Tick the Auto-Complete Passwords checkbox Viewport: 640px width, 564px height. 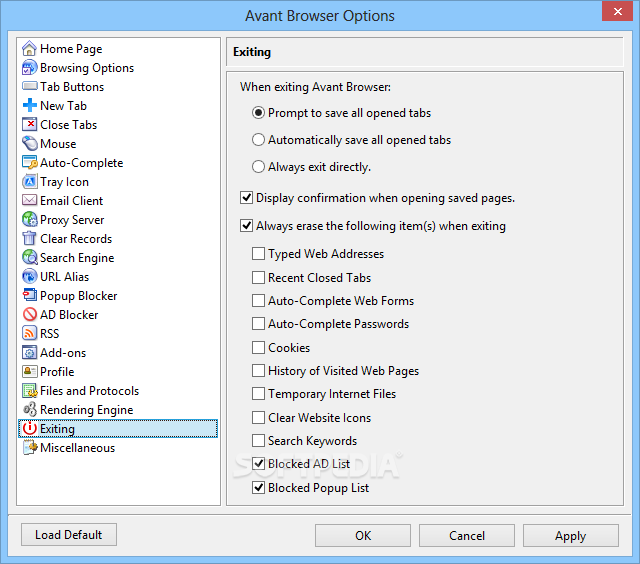[x=258, y=324]
